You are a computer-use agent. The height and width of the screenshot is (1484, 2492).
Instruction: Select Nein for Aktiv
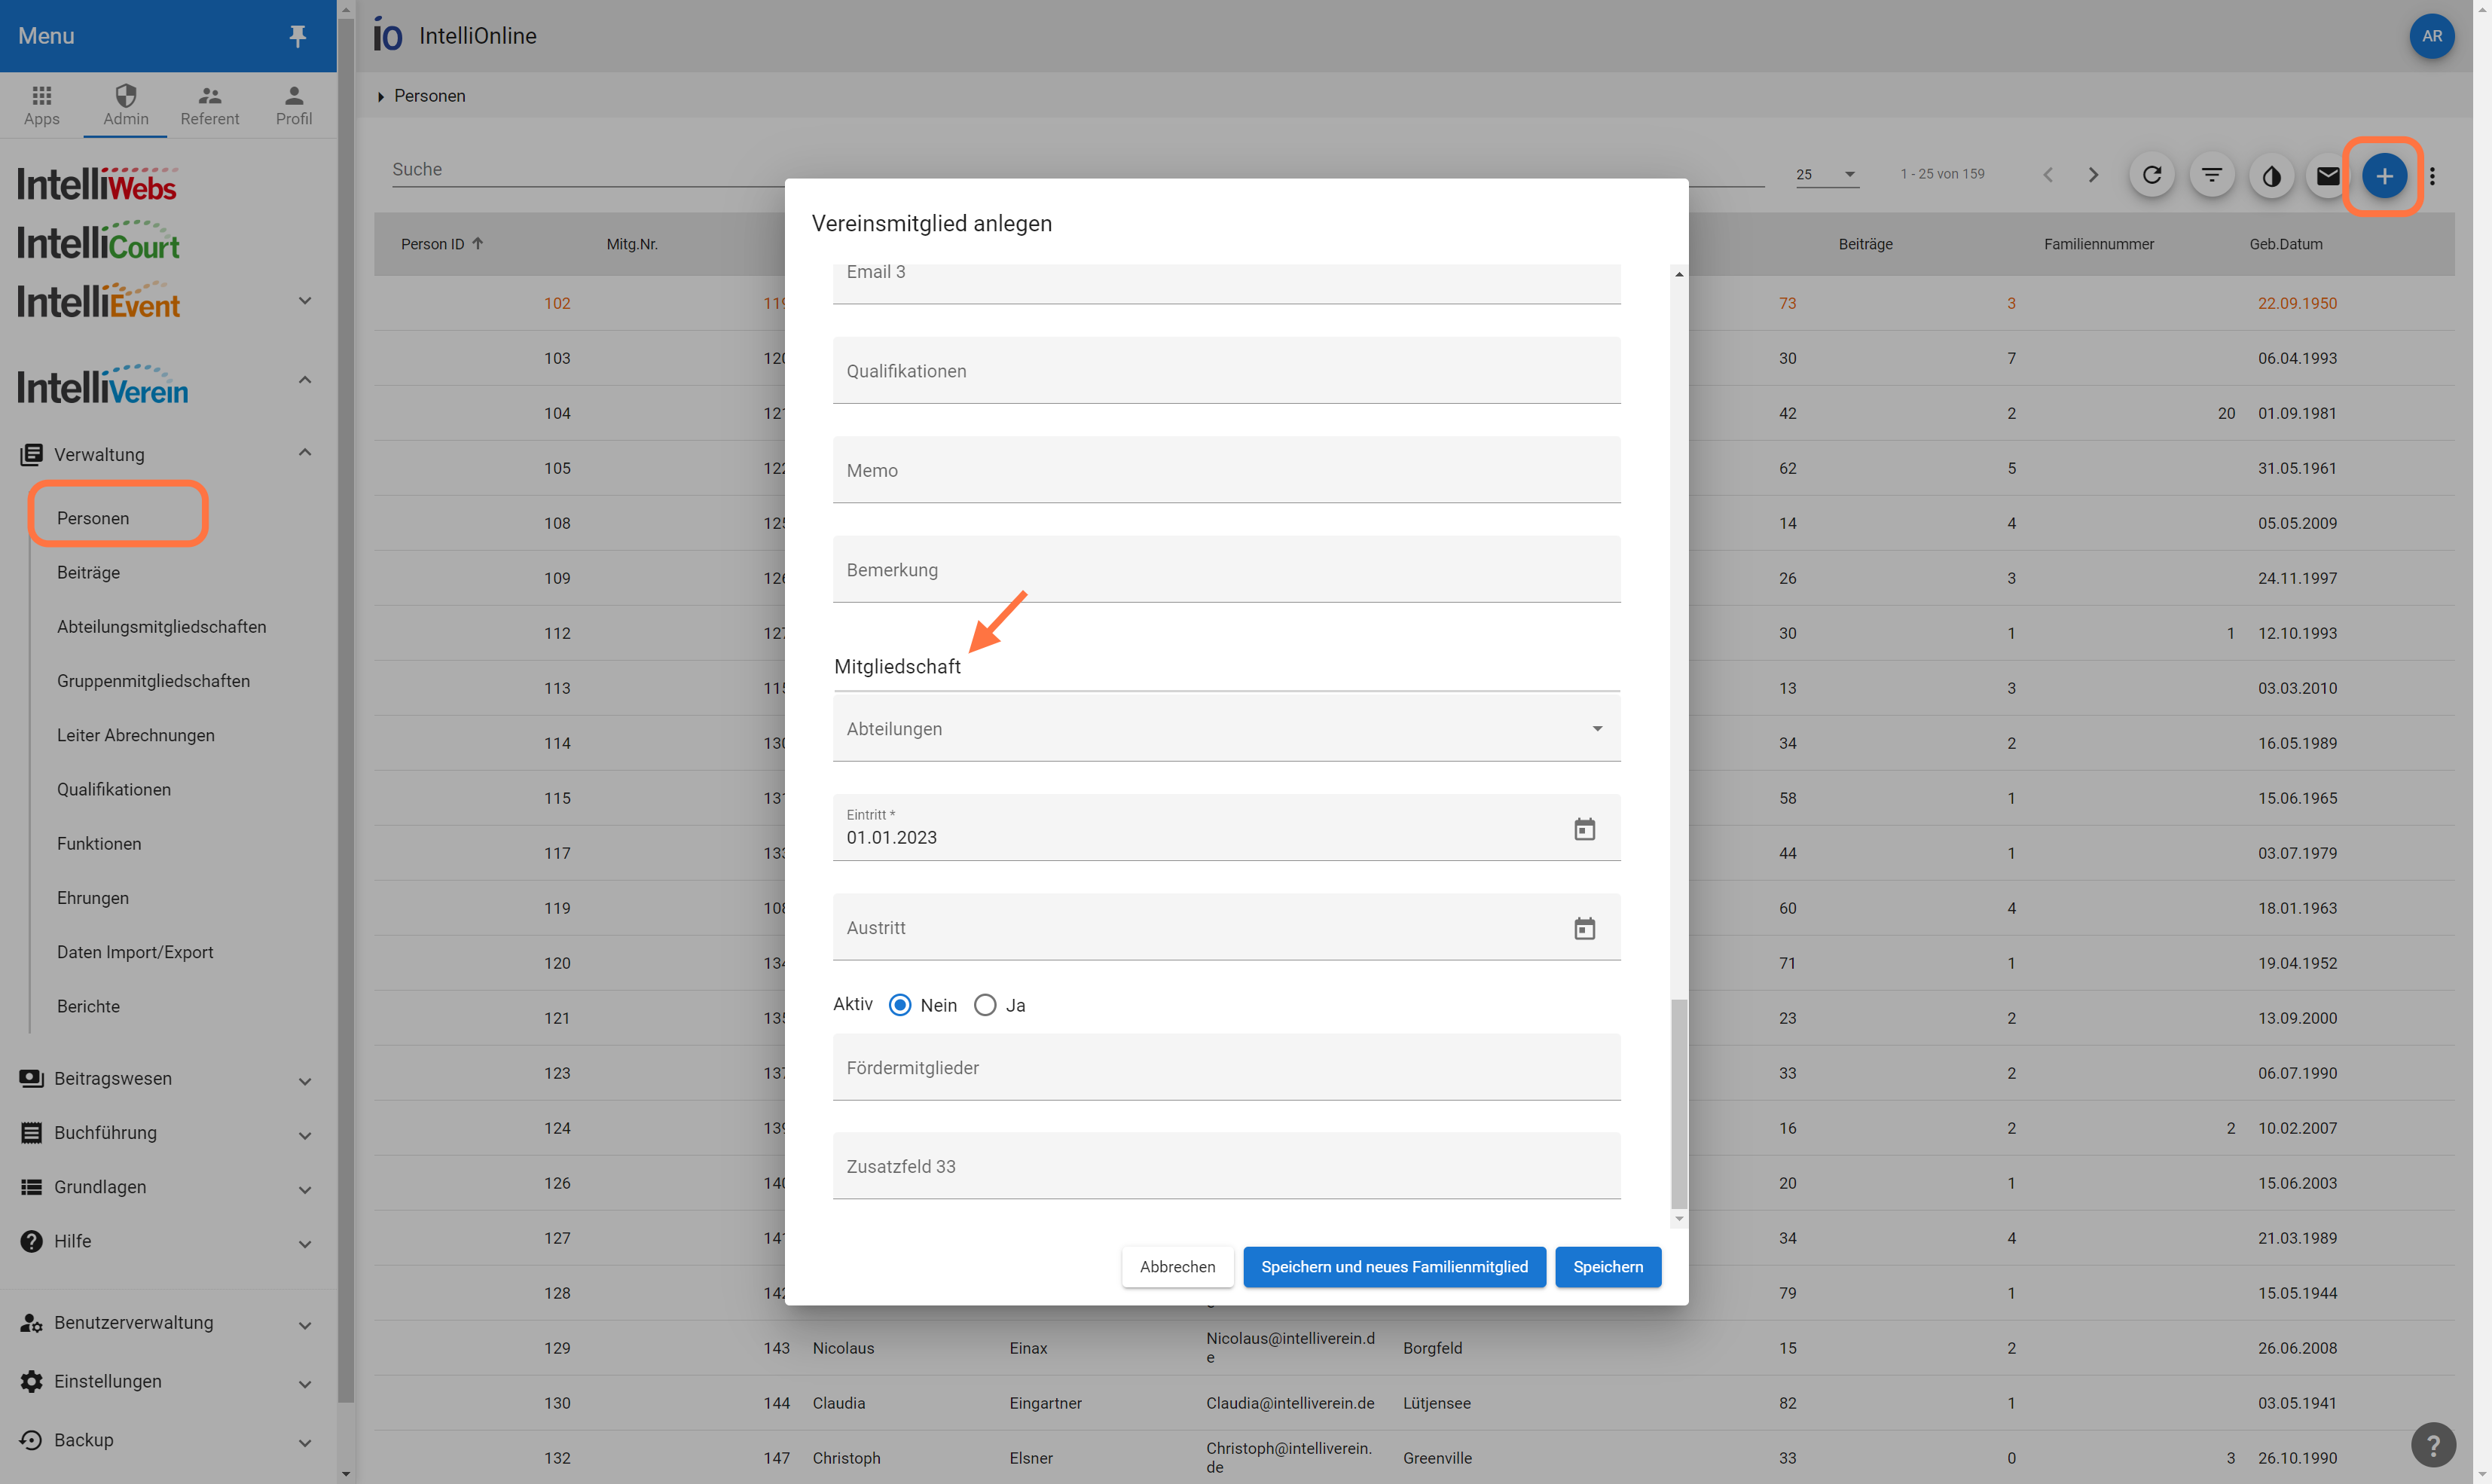(900, 1005)
